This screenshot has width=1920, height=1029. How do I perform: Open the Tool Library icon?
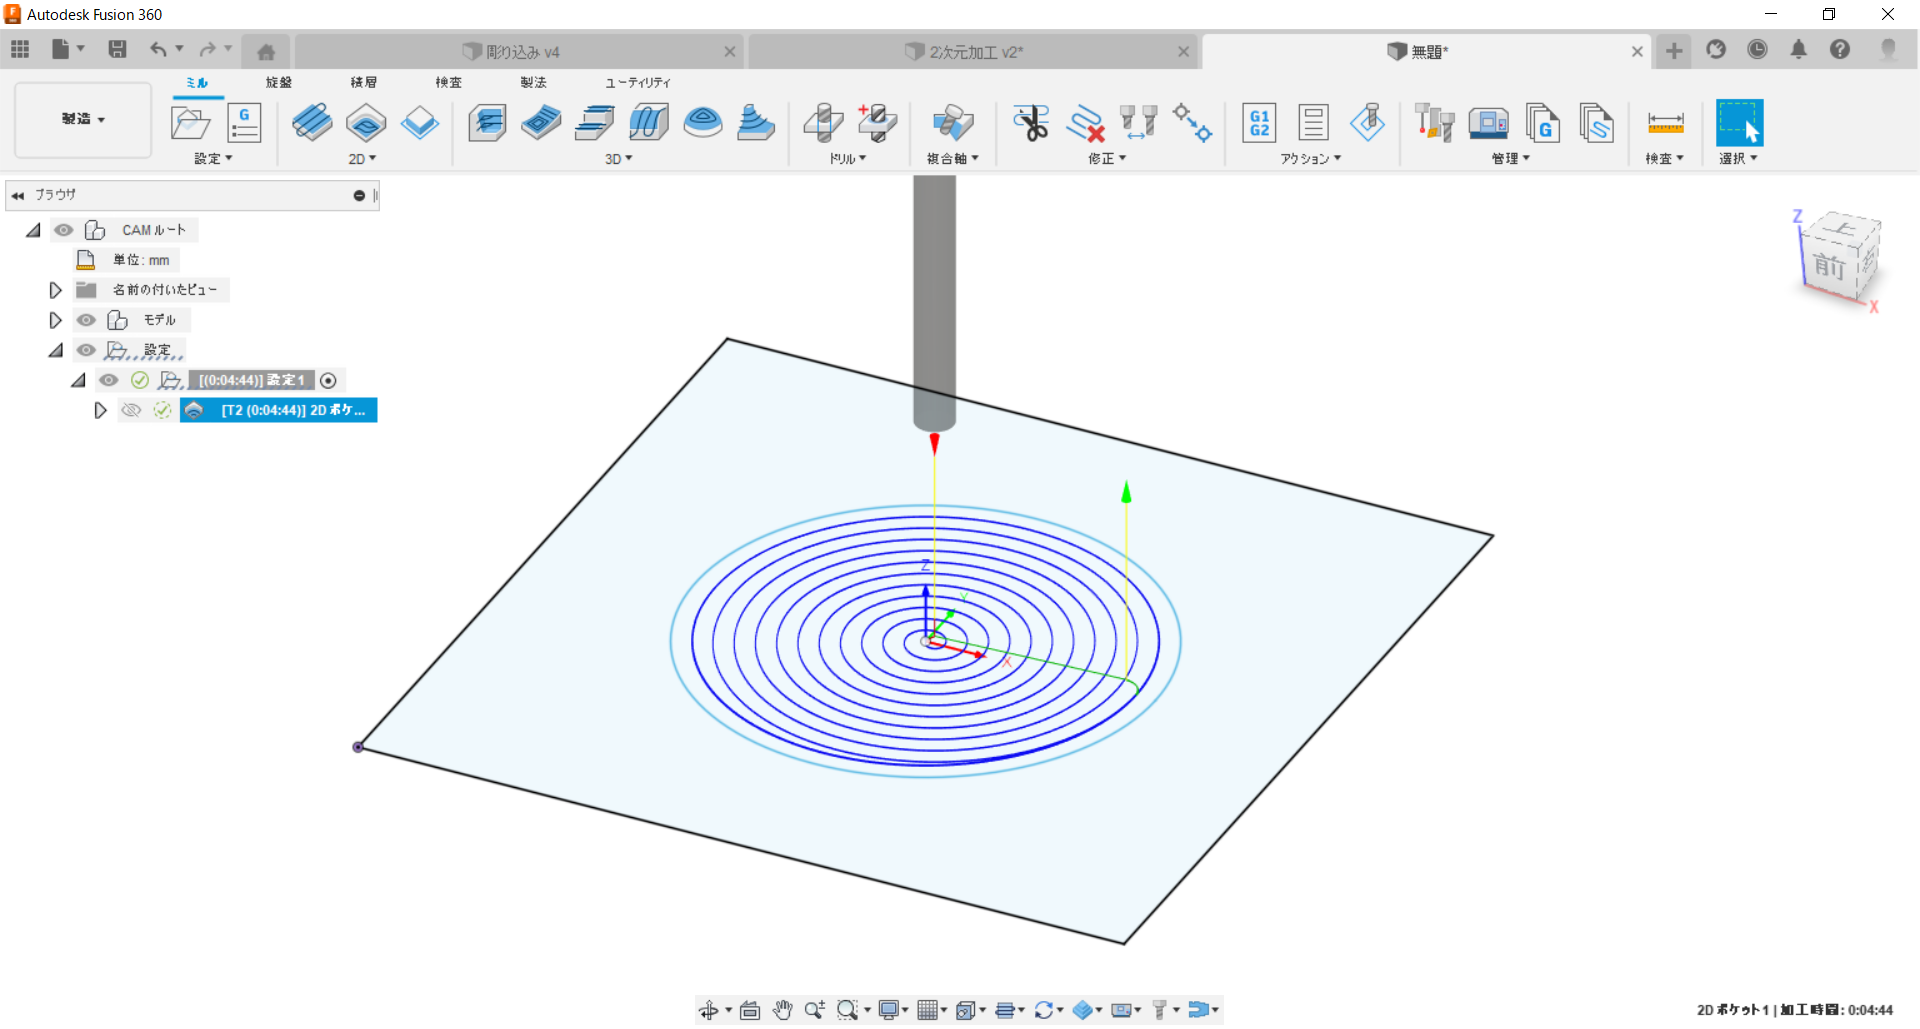pos(1434,123)
